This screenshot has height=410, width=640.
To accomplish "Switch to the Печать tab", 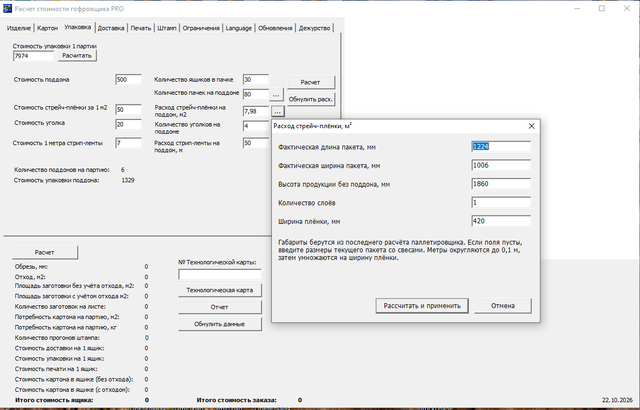I will click(x=141, y=28).
